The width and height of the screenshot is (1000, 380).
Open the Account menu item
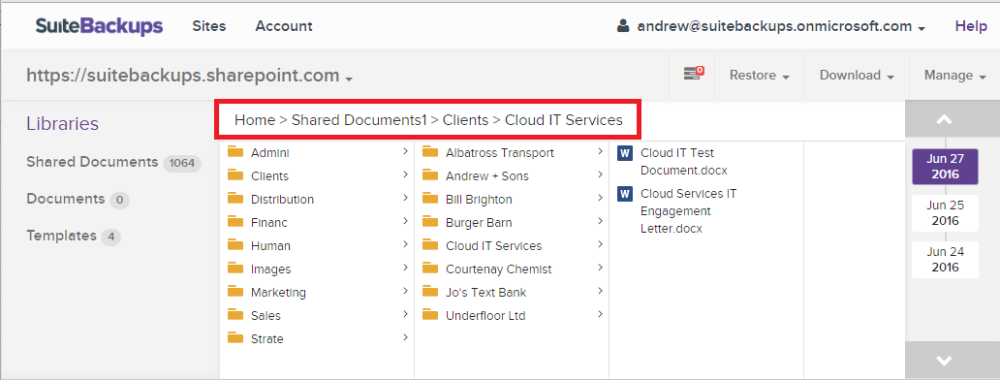[x=284, y=26]
